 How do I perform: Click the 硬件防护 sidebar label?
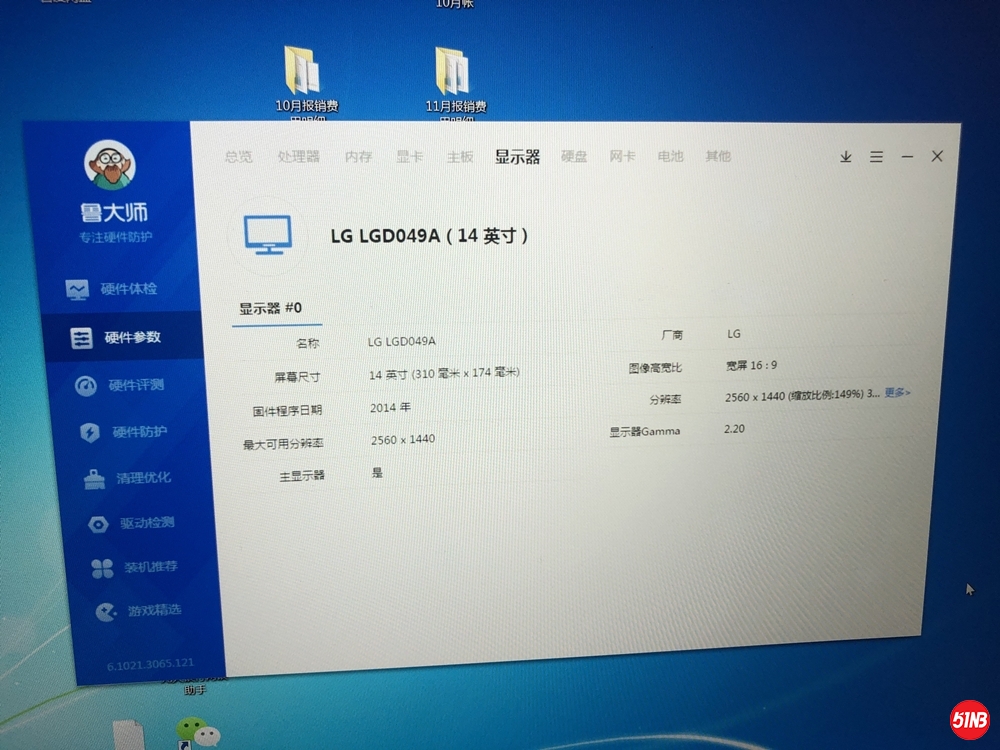[140, 432]
